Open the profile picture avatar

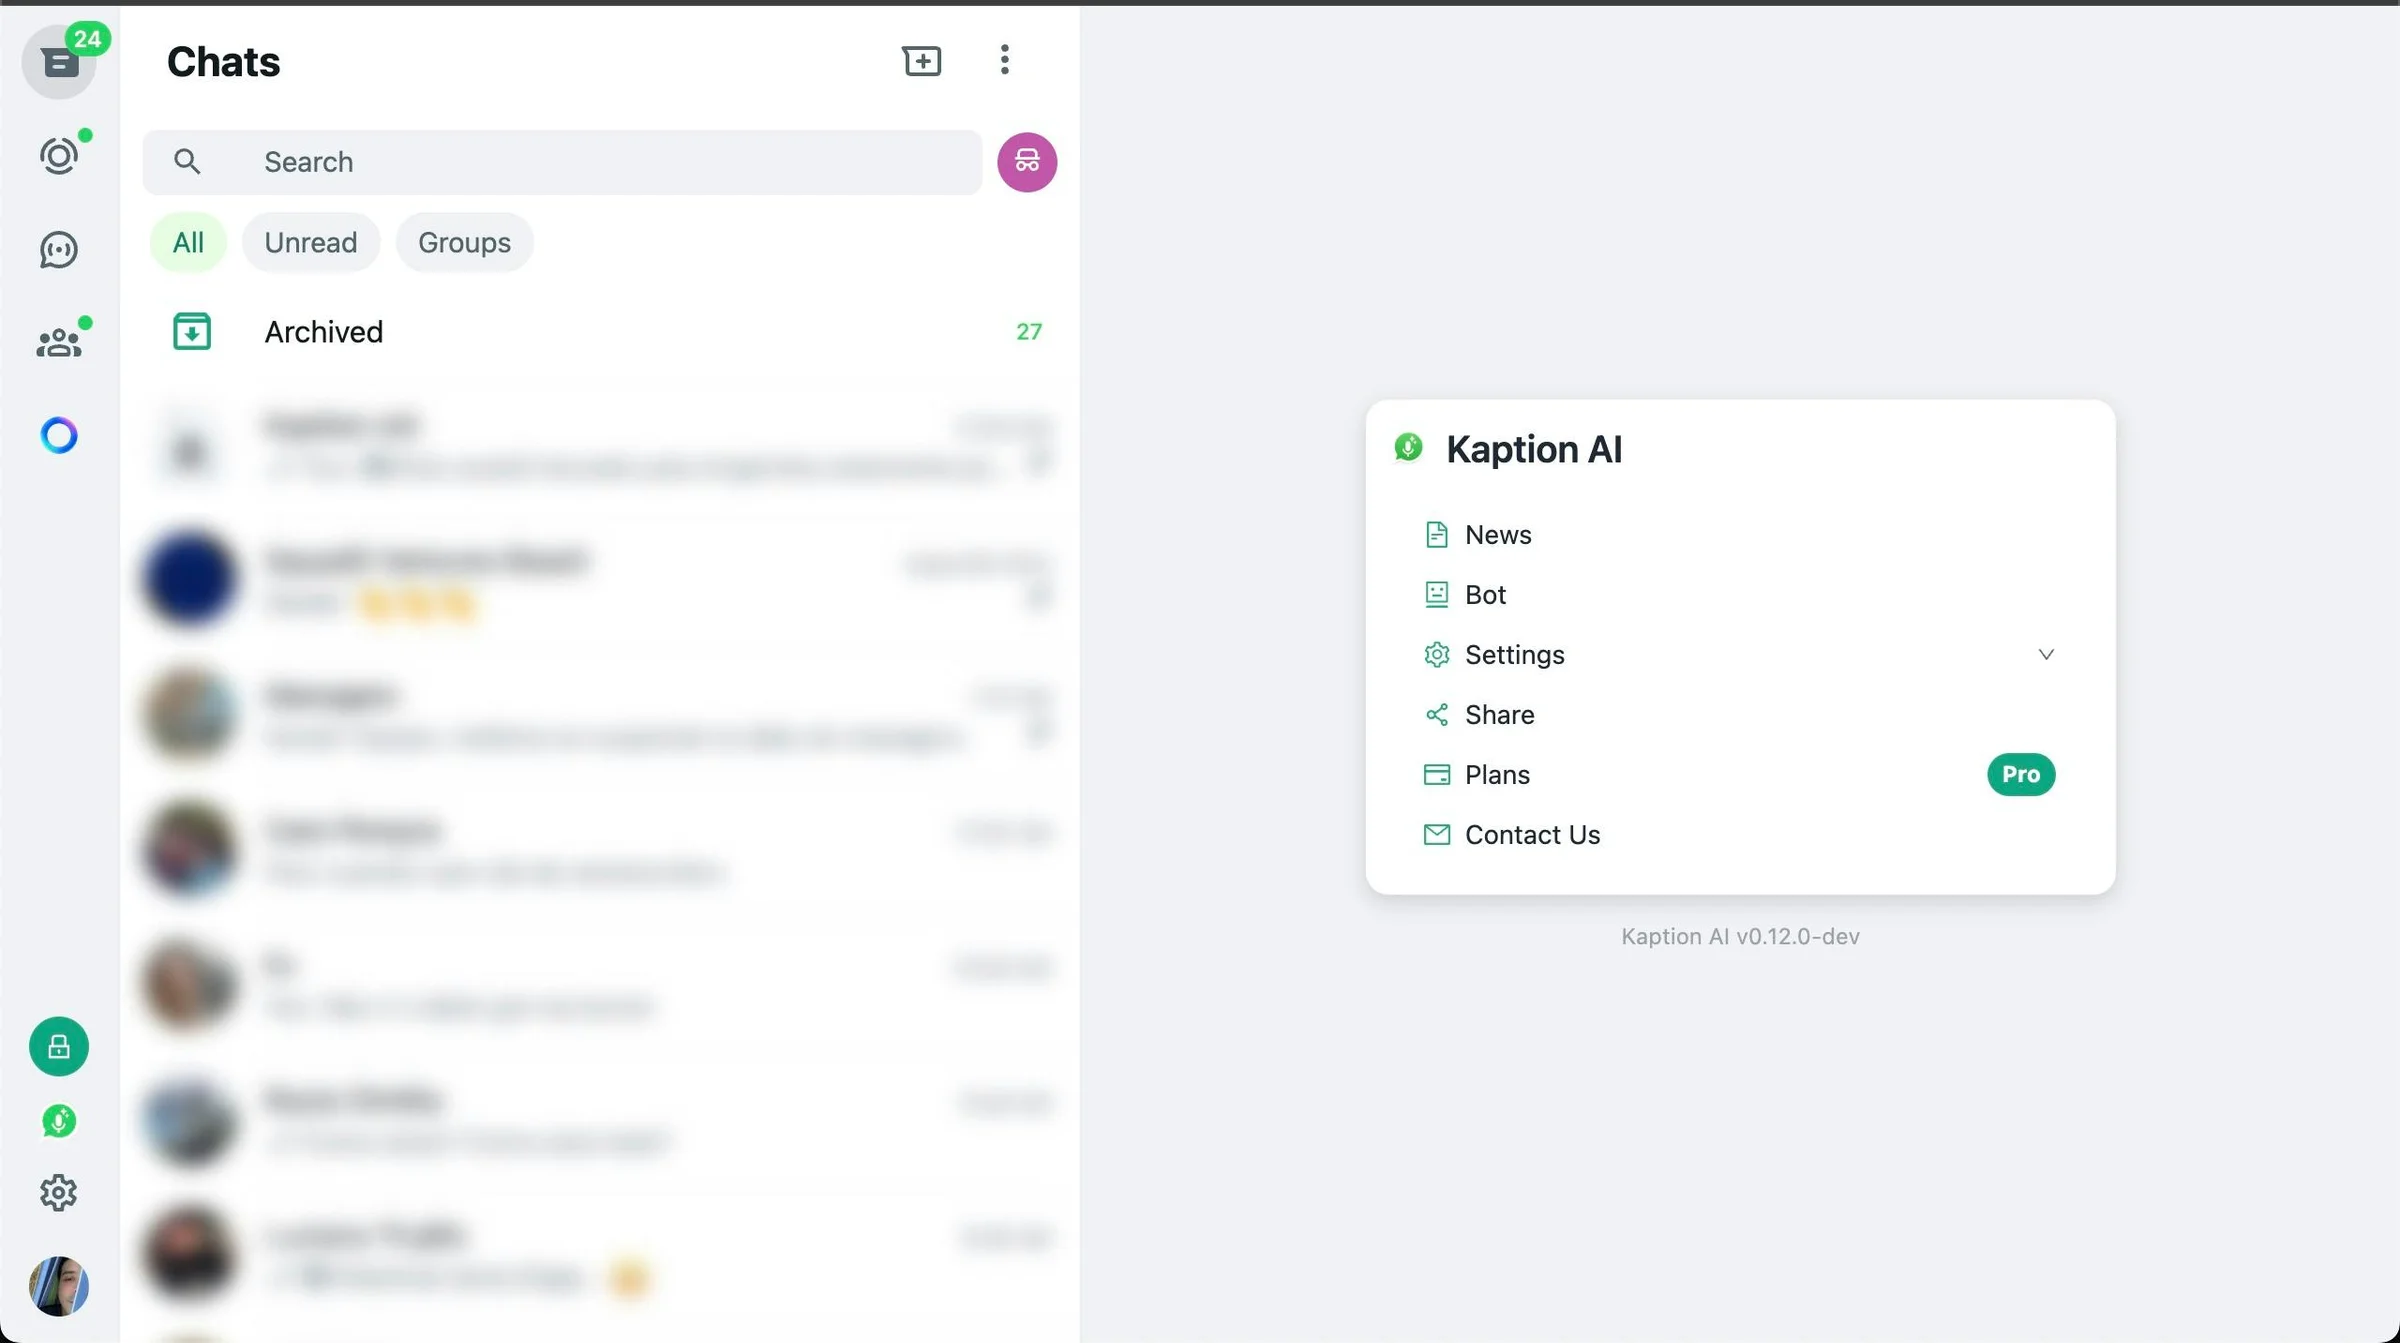(59, 1286)
